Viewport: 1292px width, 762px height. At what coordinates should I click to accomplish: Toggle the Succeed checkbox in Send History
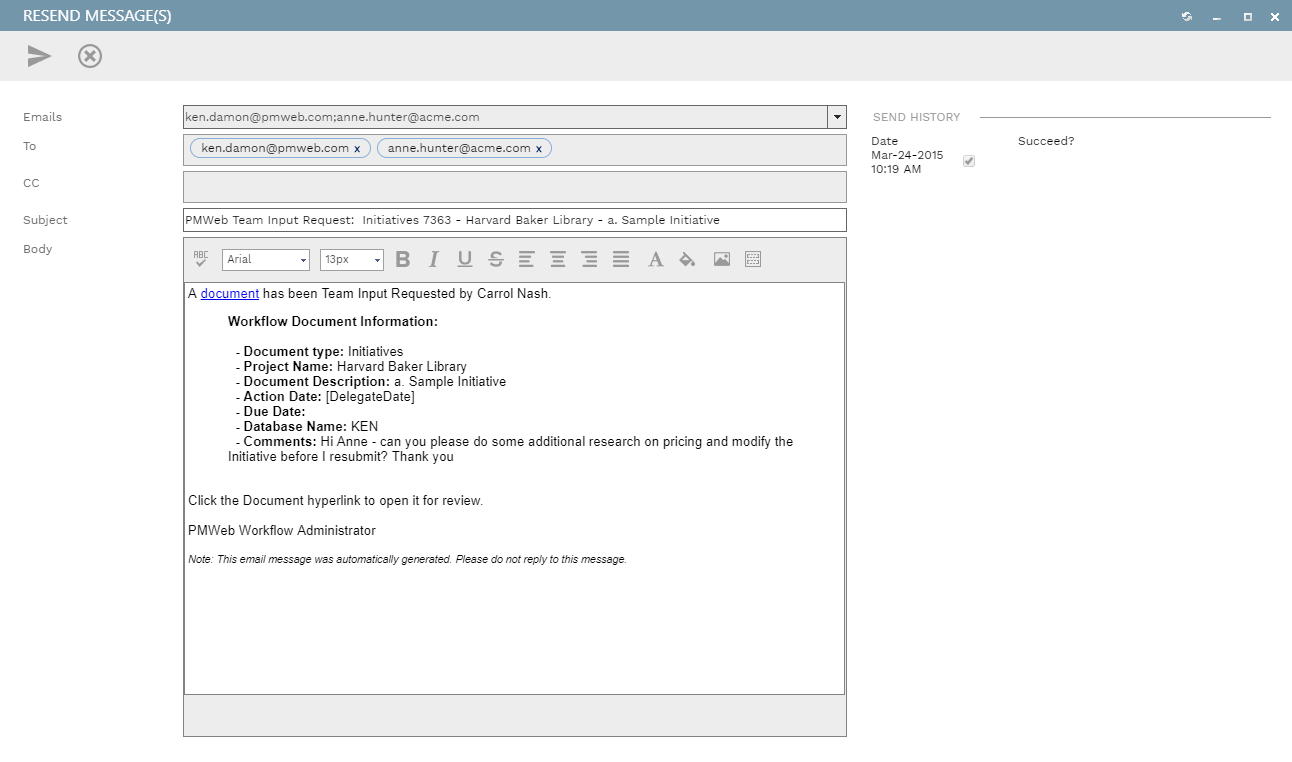point(969,161)
